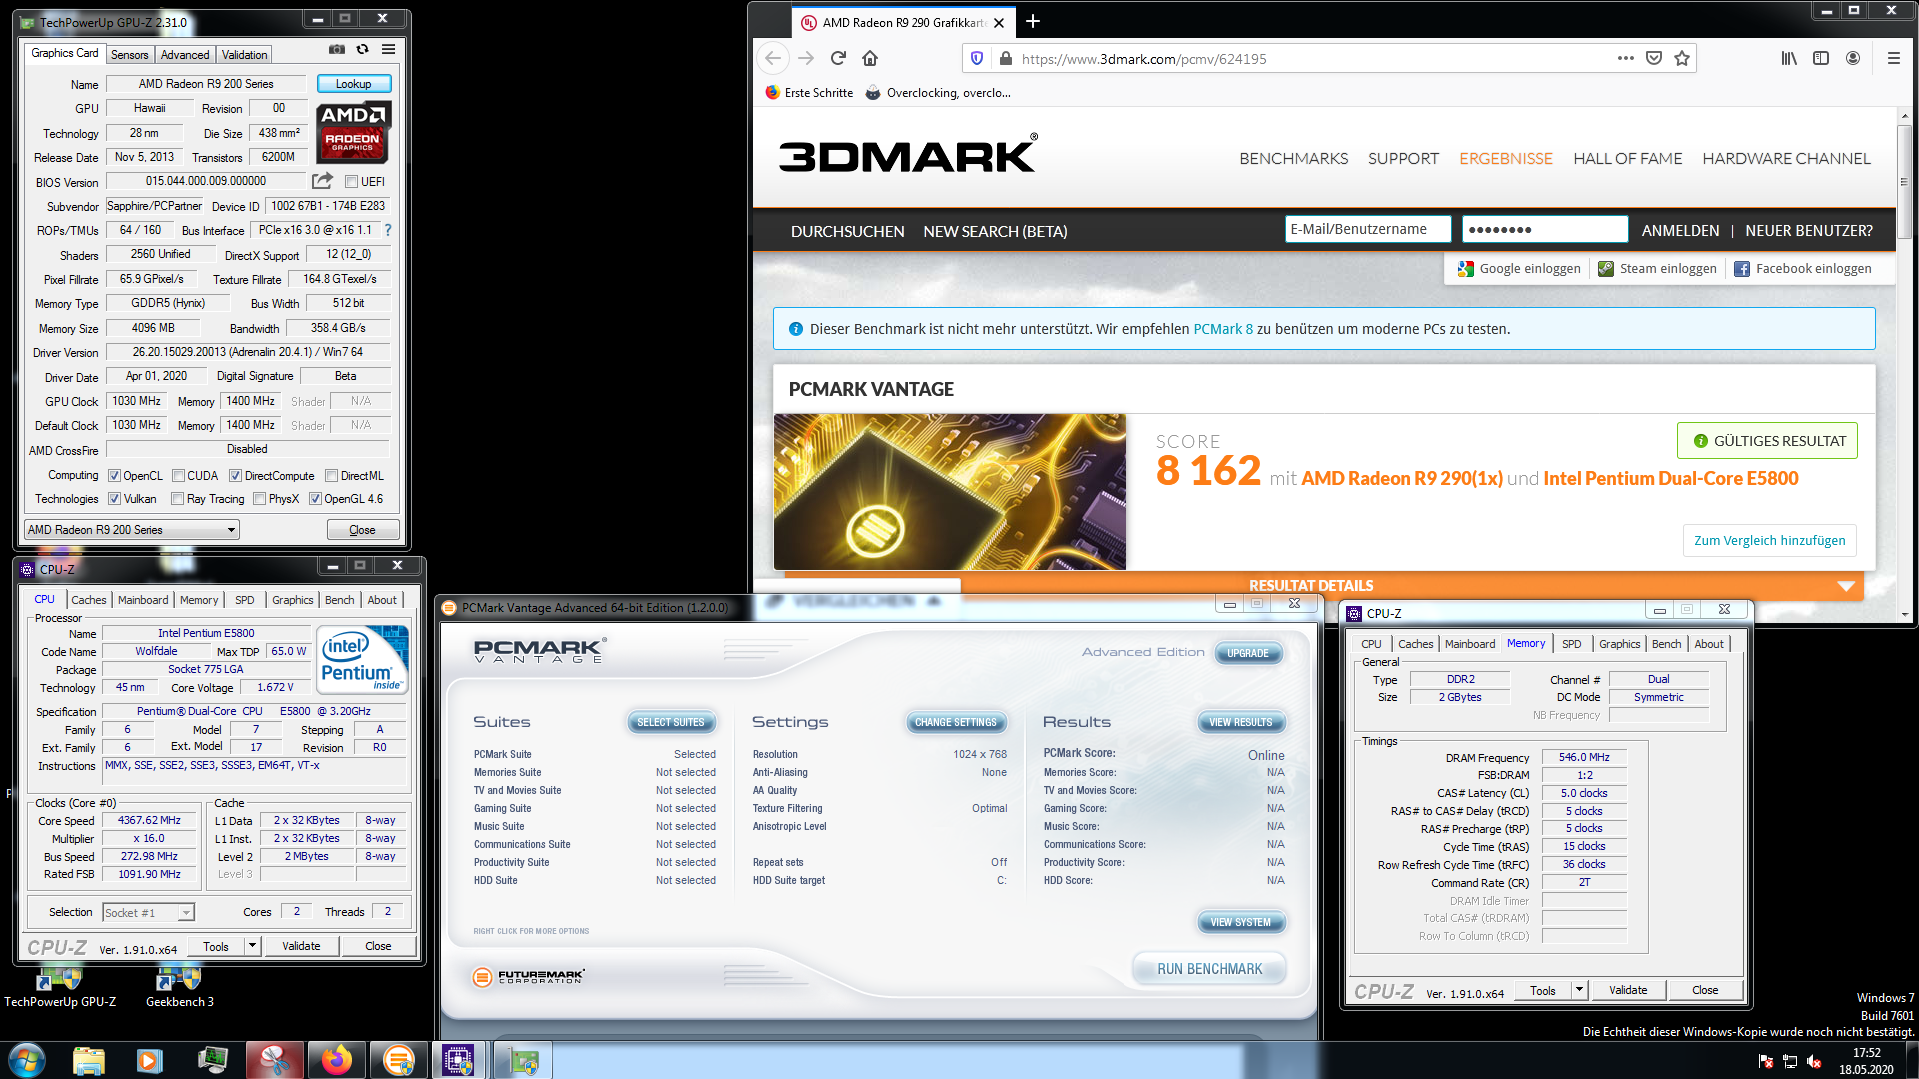
Task: Open the Geekbench 3 desktop shortcut
Action: point(179,987)
